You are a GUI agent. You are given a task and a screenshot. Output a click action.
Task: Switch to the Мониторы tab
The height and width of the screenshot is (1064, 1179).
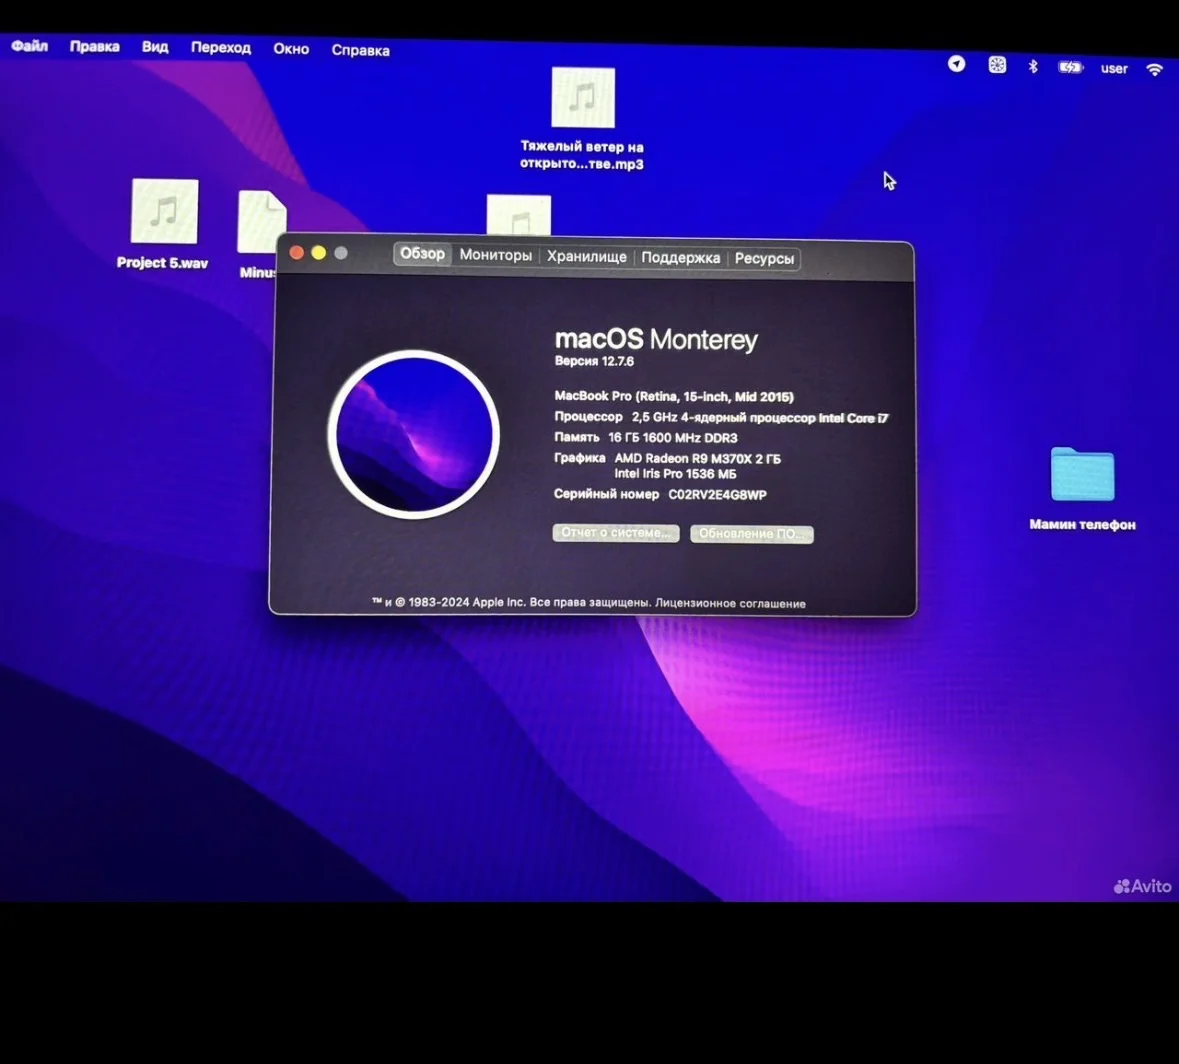point(496,256)
